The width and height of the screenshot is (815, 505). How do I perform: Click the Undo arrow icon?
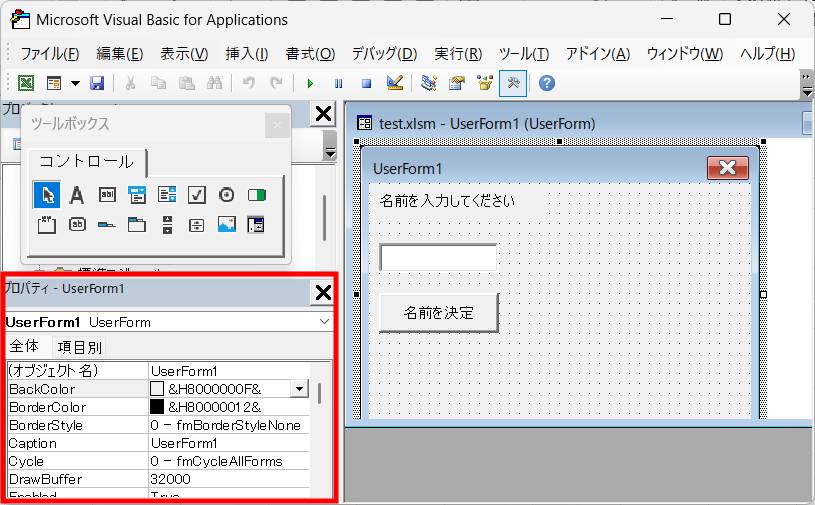pos(249,83)
